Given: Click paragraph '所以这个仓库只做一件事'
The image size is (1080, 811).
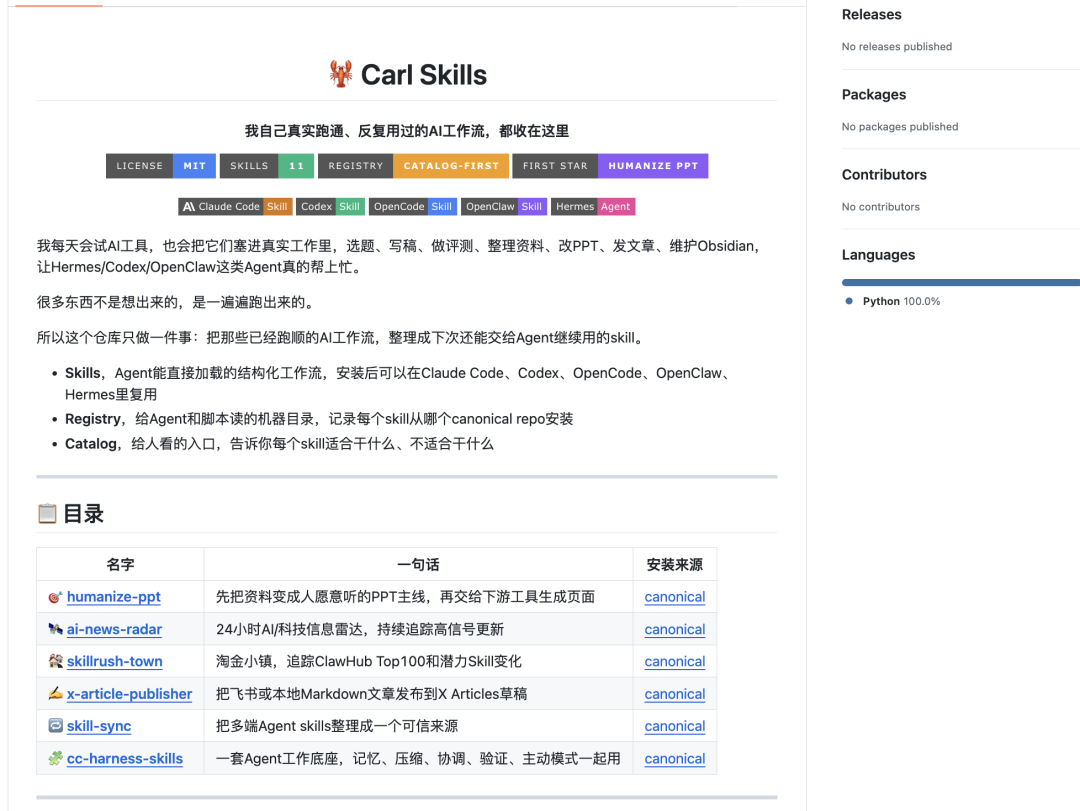Looking at the screenshot, I should 342,337.
